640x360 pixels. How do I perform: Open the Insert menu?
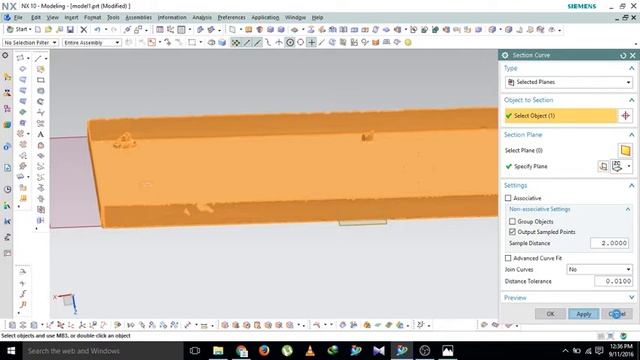click(x=71, y=18)
